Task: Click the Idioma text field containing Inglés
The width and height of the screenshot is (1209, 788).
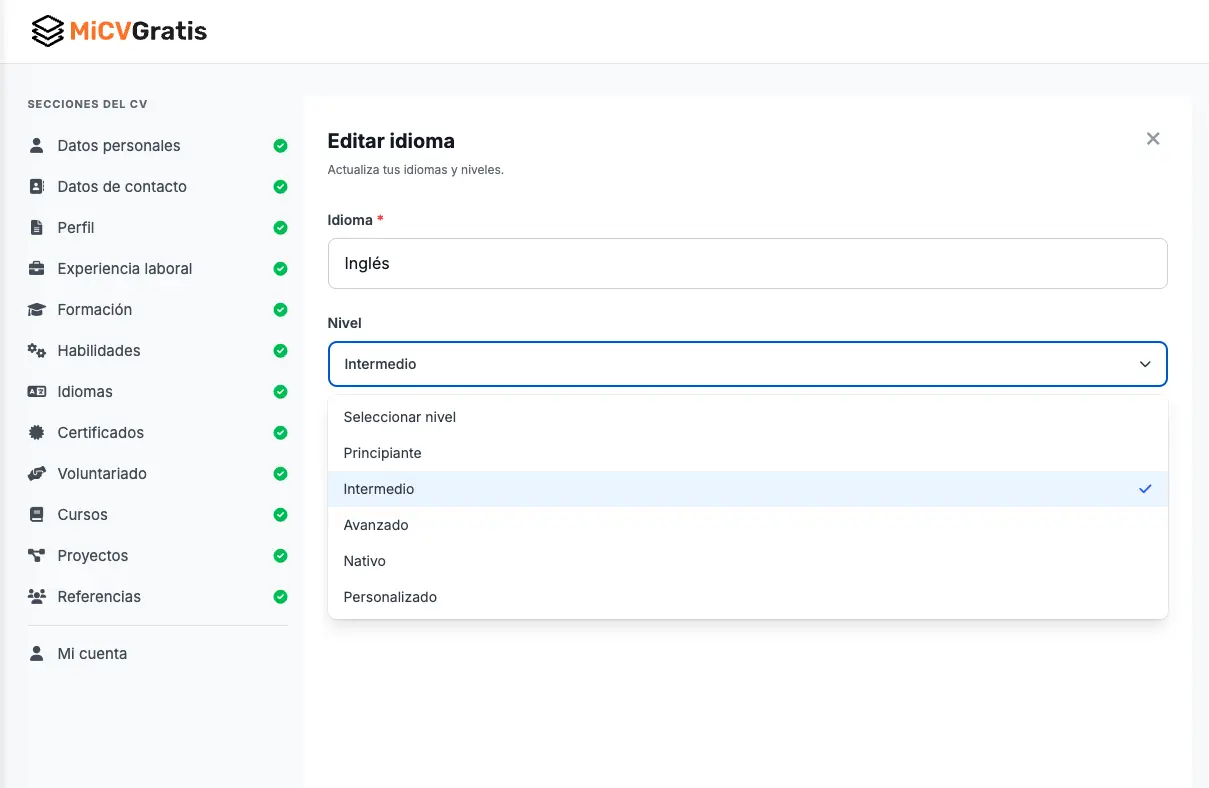Action: click(747, 264)
